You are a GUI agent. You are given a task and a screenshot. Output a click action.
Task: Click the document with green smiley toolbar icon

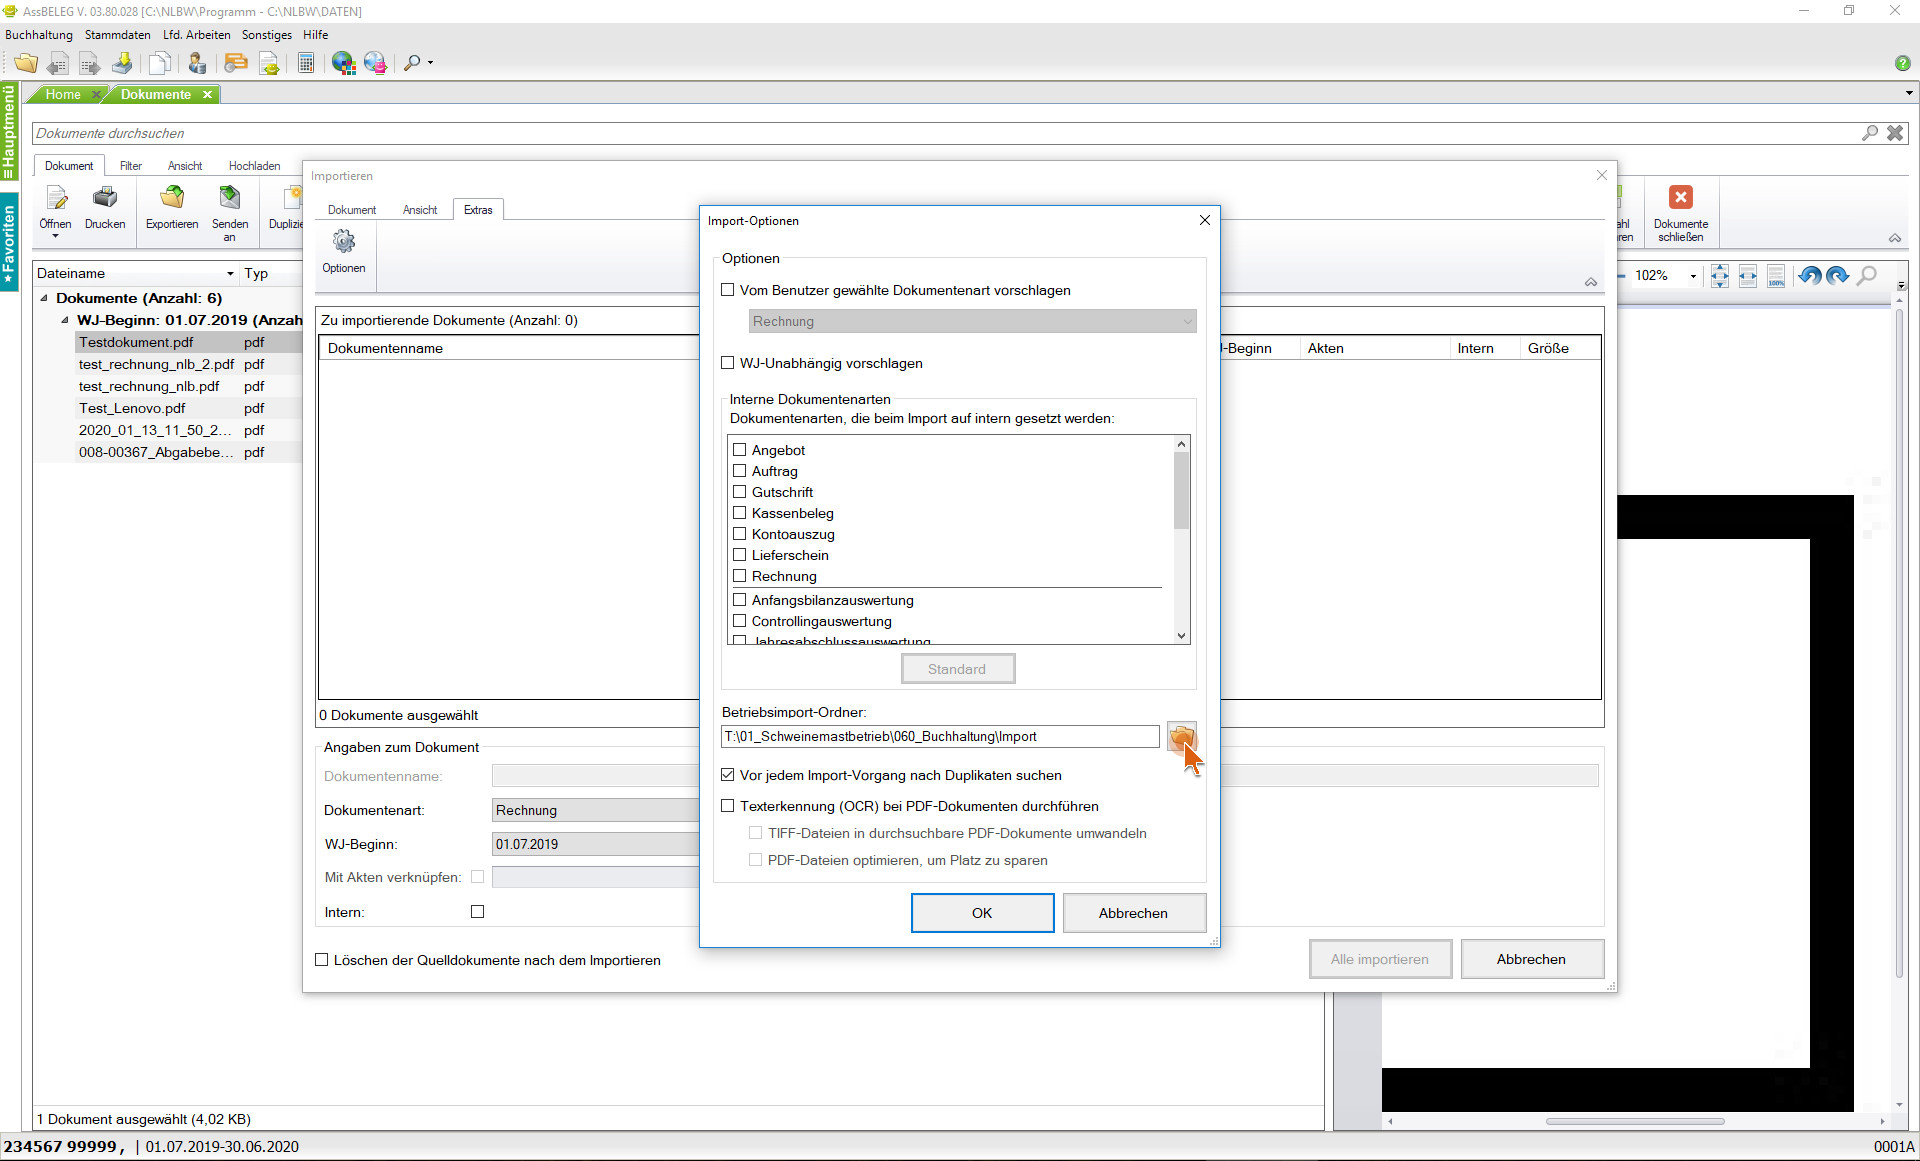pyautogui.click(x=269, y=63)
